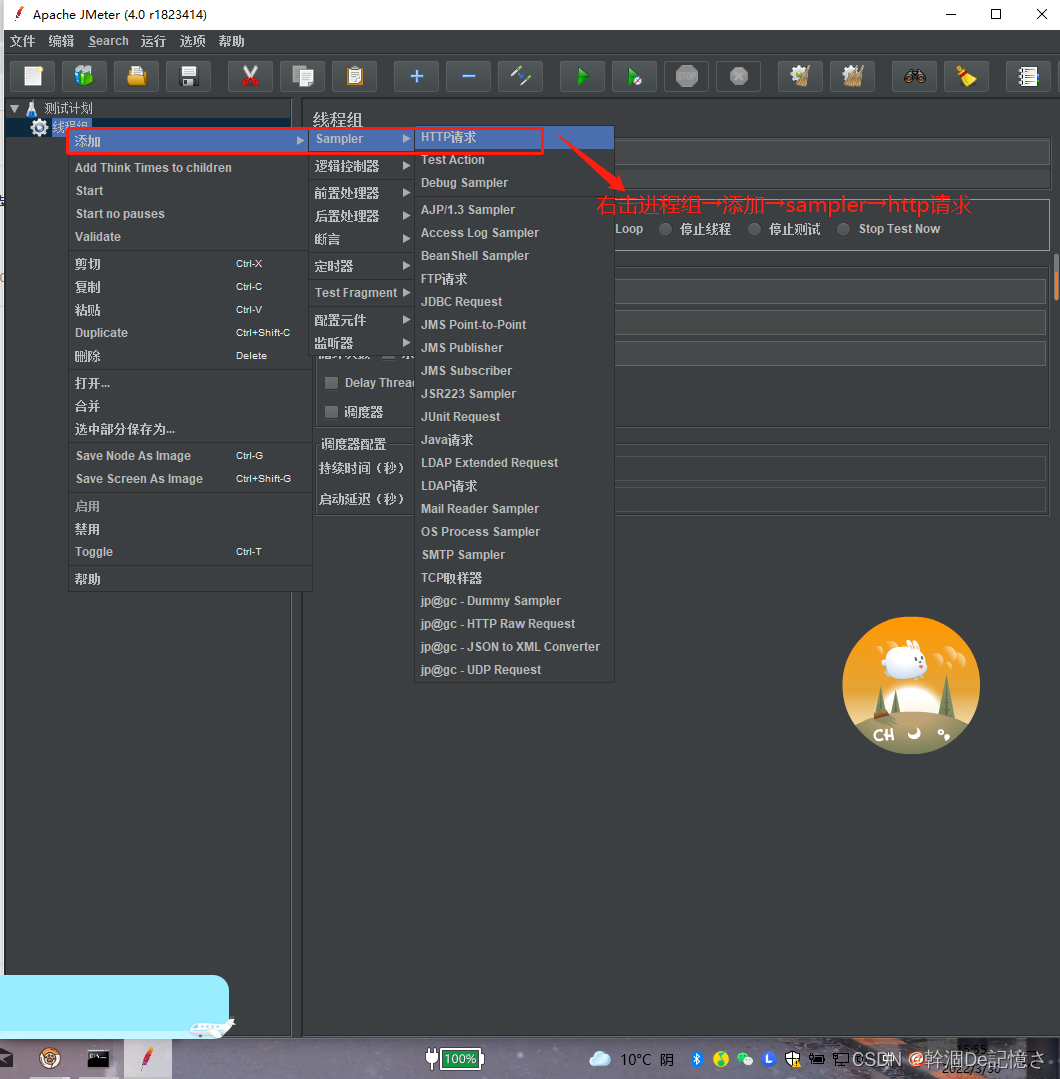
Task: Open the 帮助 menu in menu bar
Action: click(x=231, y=41)
